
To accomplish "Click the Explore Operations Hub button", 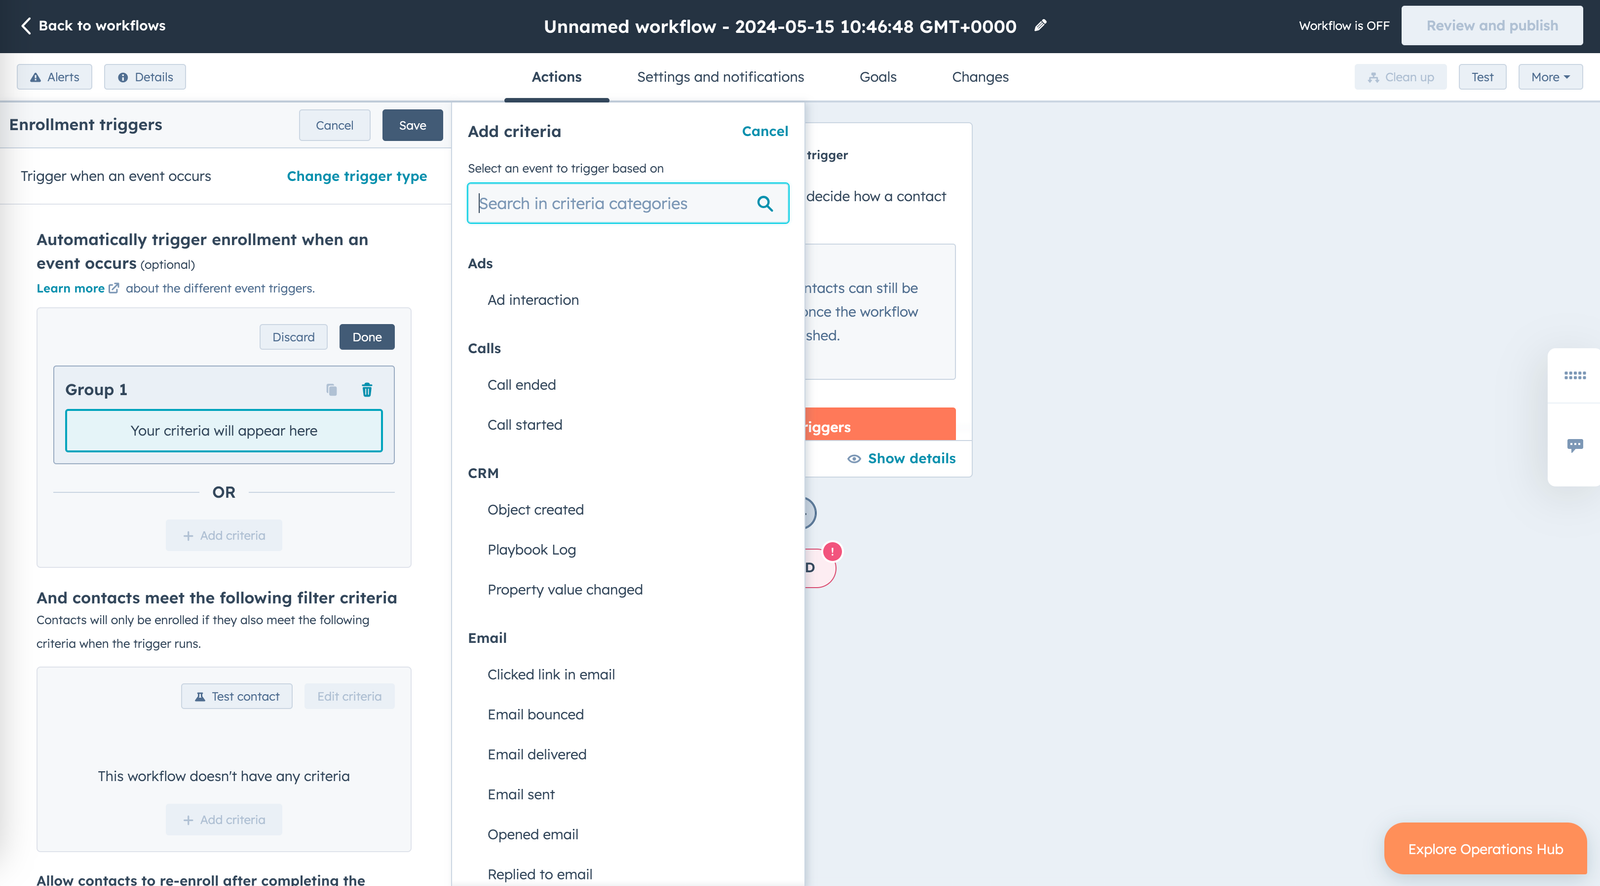I will (1485, 849).
